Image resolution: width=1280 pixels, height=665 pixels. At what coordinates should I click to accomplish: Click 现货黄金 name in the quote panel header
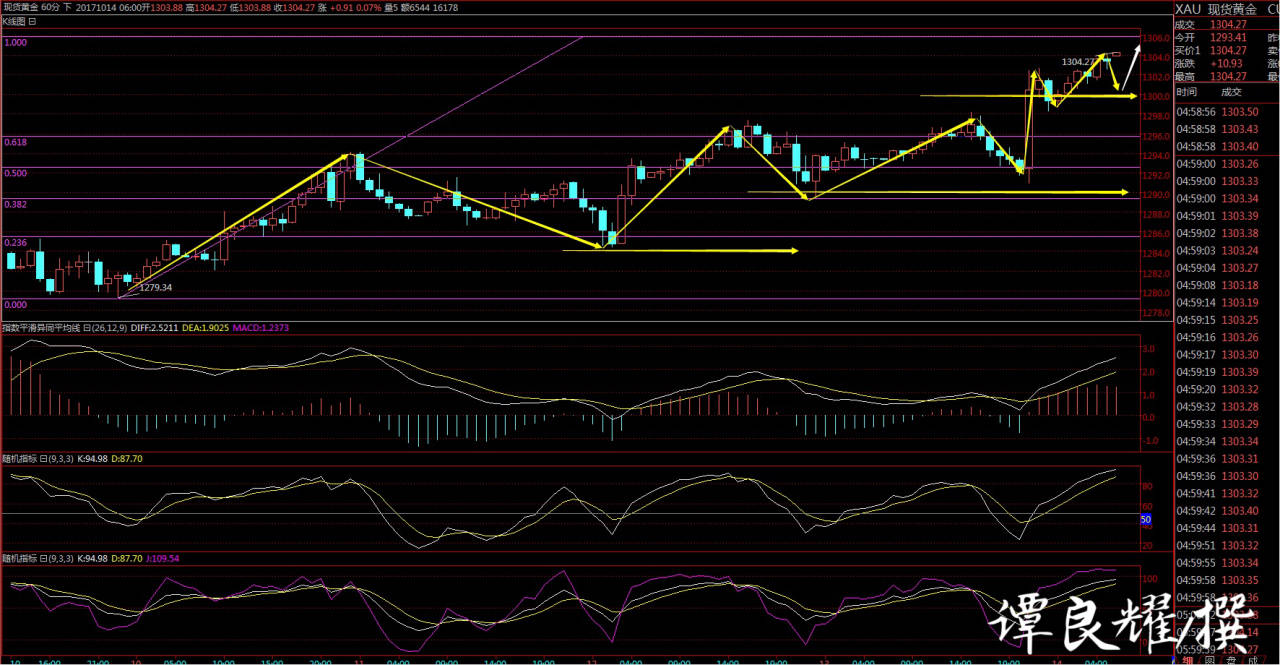tap(1230, 9)
